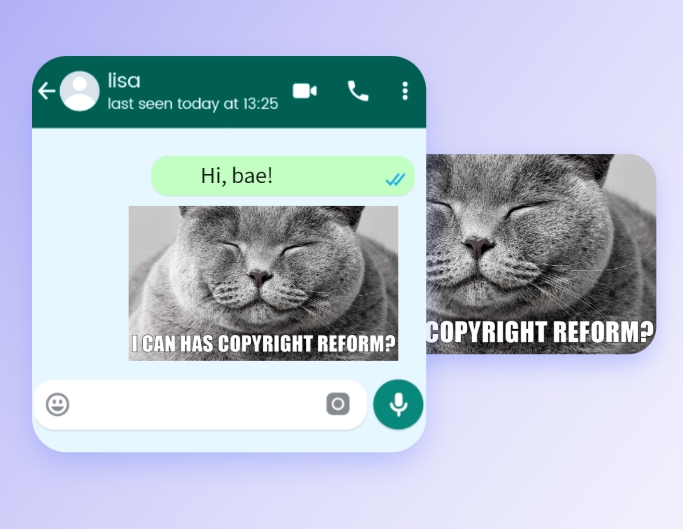Go back using the arrow icon
The width and height of the screenshot is (683, 529).
(x=47, y=92)
